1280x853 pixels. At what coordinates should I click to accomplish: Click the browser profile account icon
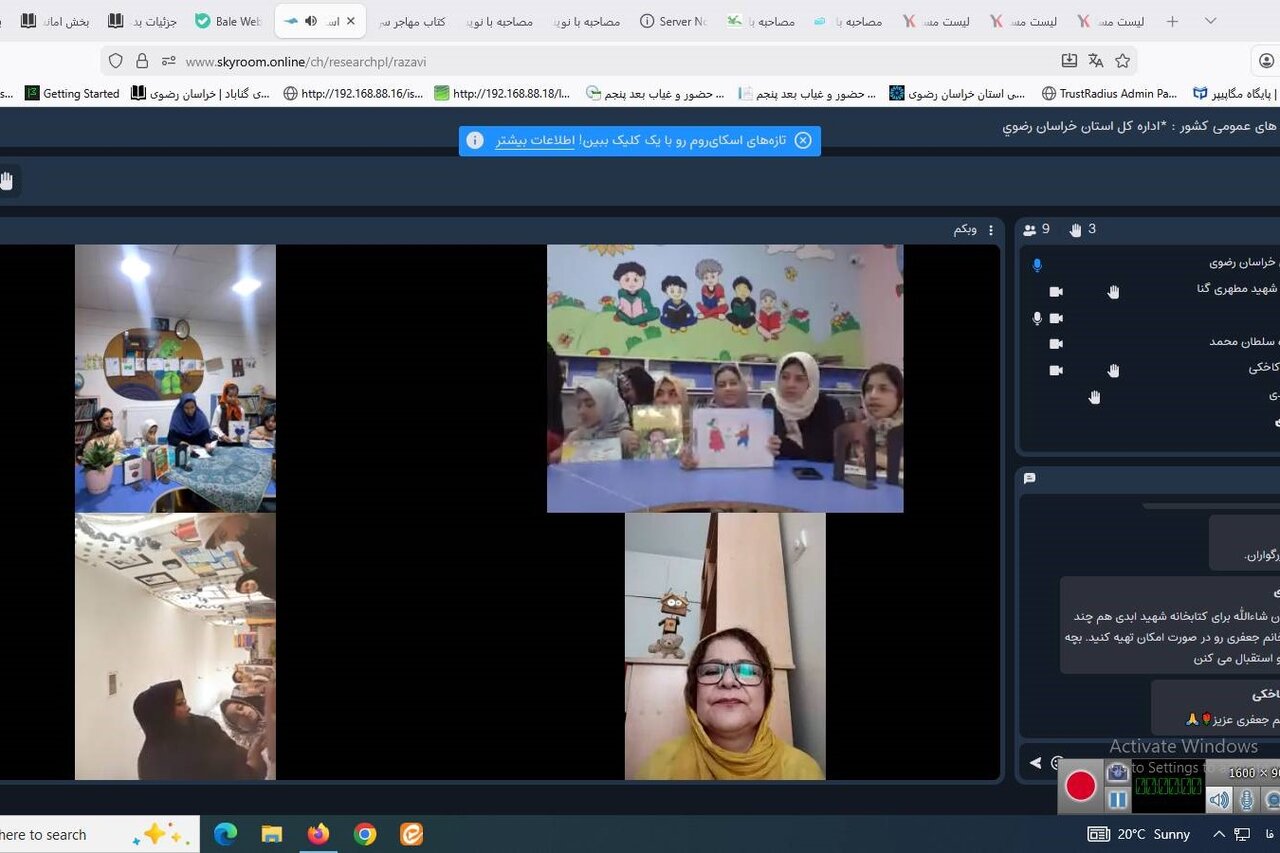click(x=1267, y=61)
